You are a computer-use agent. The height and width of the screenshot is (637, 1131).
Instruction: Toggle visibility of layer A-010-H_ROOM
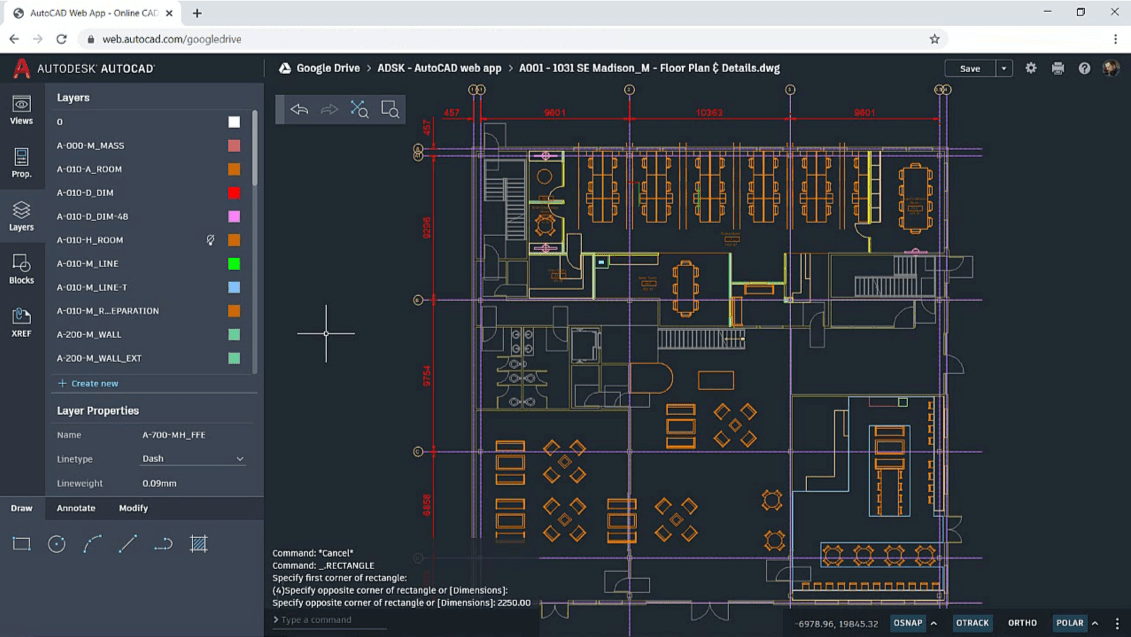click(x=209, y=239)
